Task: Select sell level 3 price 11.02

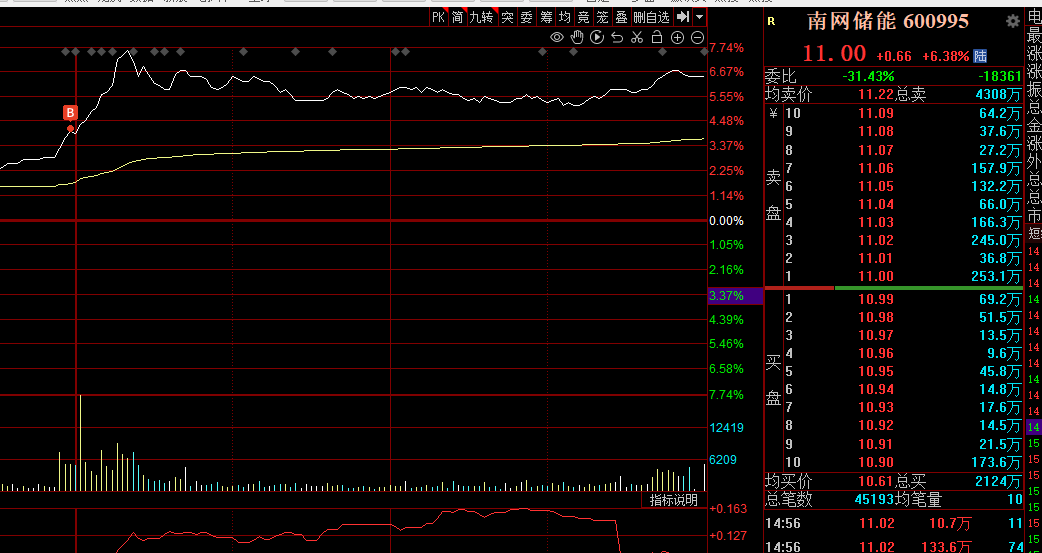Action: click(x=876, y=240)
